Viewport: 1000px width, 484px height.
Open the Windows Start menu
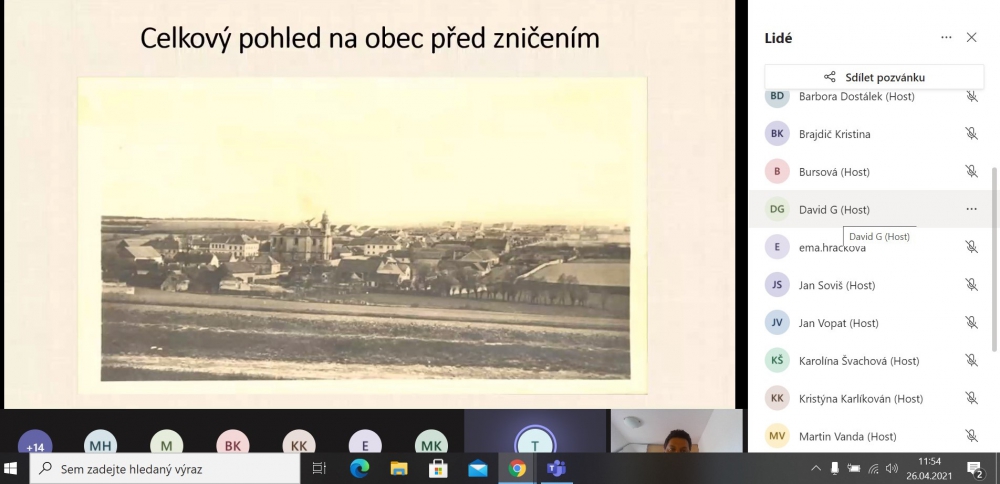coord(10,469)
